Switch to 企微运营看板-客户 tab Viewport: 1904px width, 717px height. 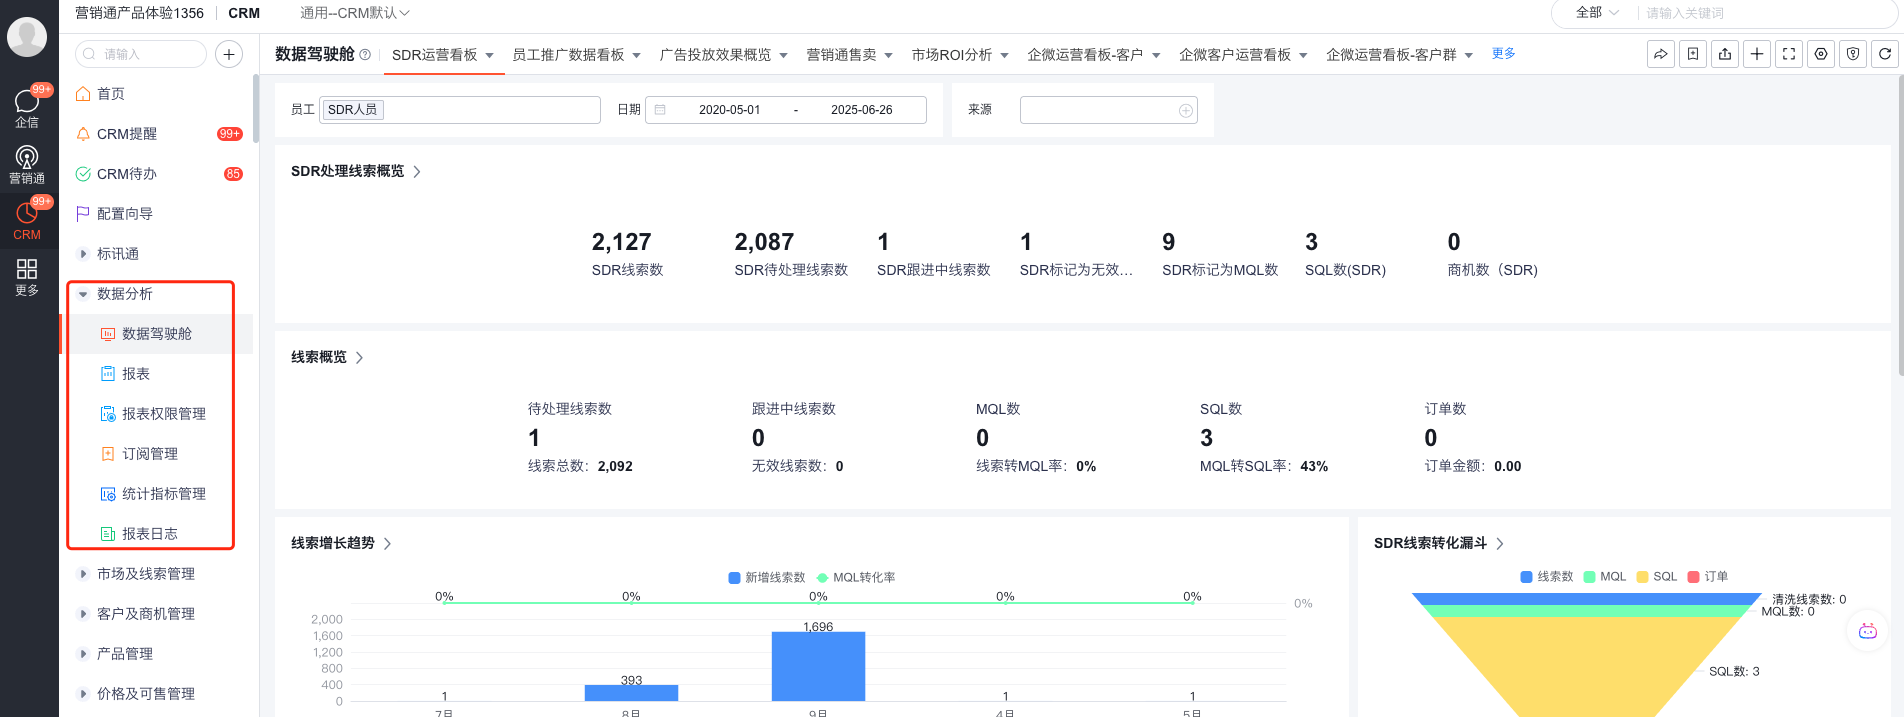1085,55
